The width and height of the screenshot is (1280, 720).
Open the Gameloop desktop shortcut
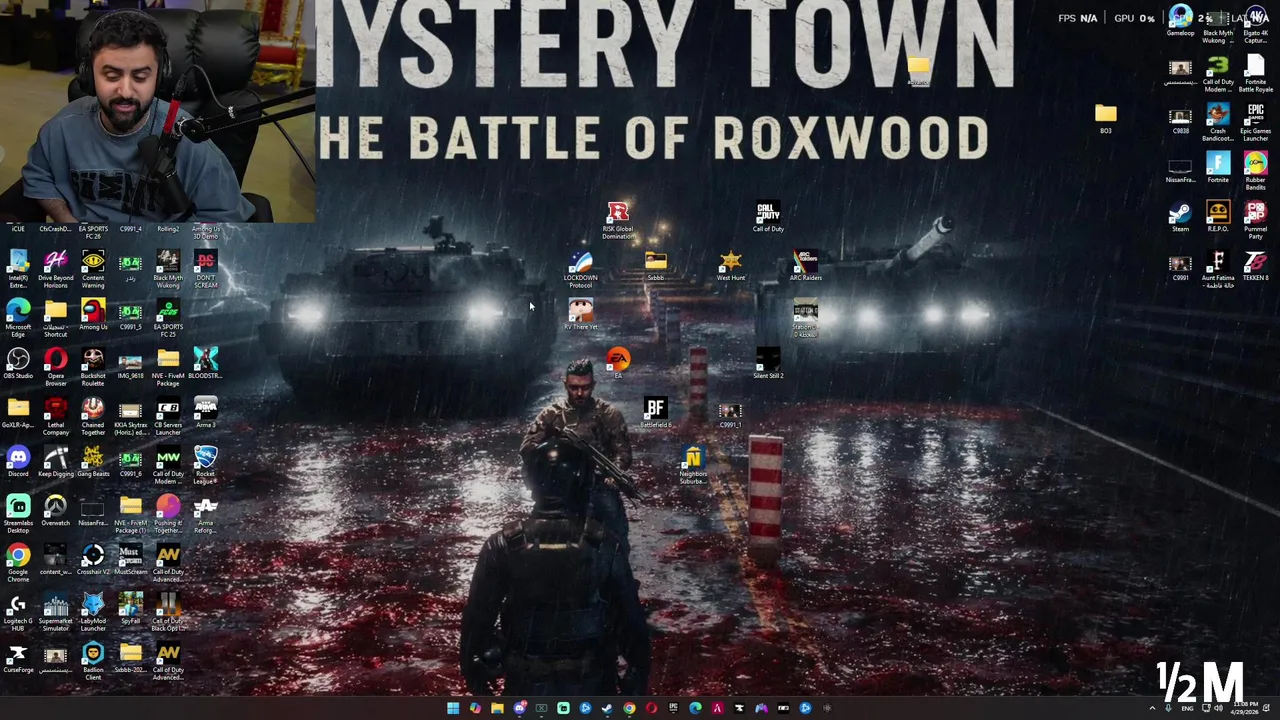[1180, 21]
